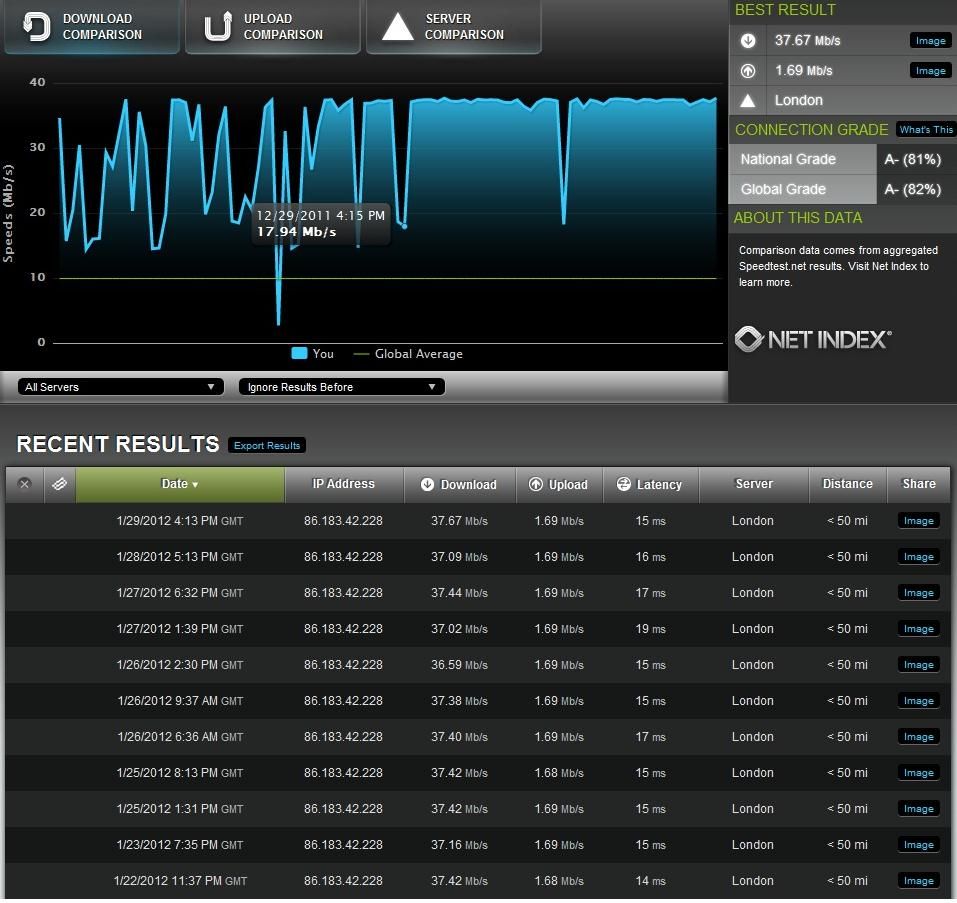This screenshot has height=903, width=957.
Task: Click the Net Index logo
Action: (x=813, y=339)
